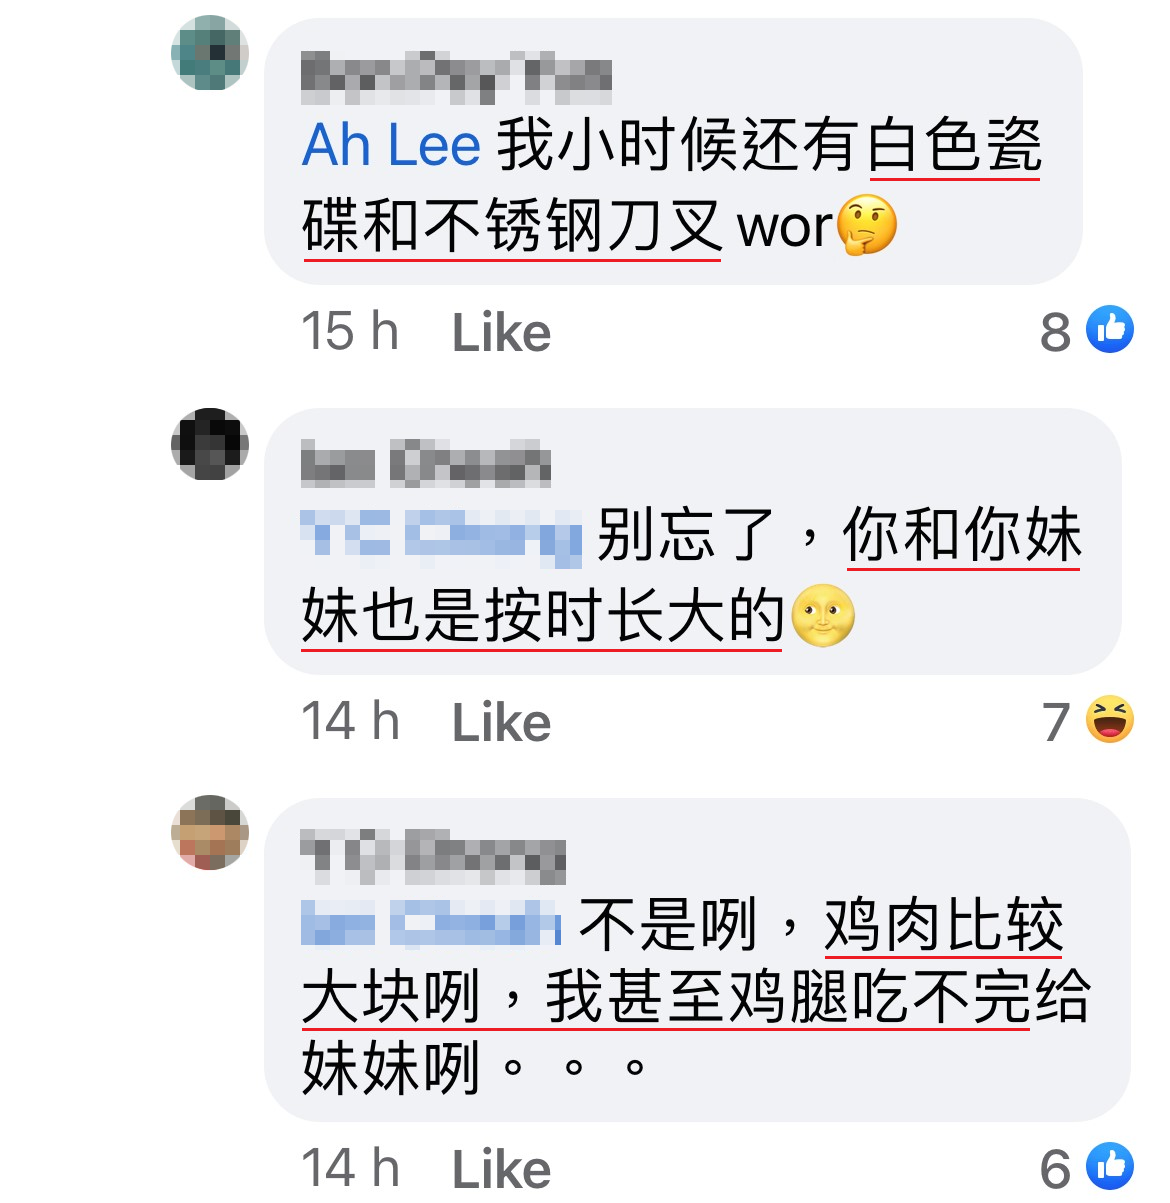Click the thinking face emoji
Screen dimensions: 1170x1203
tap(867, 225)
